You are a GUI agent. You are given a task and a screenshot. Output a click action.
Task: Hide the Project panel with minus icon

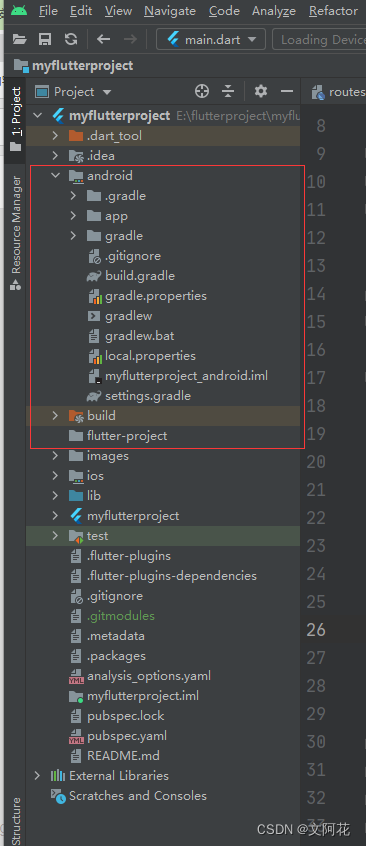click(x=287, y=92)
